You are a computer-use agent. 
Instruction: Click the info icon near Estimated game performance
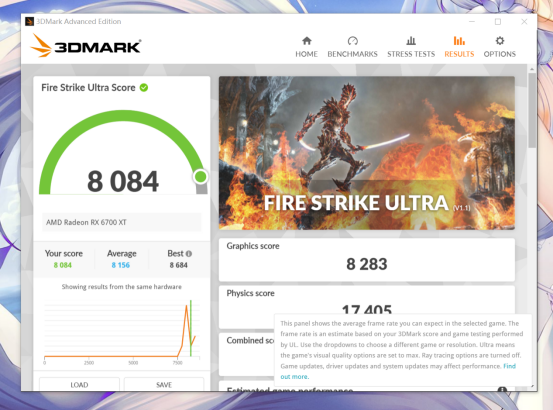coord(502,389)
